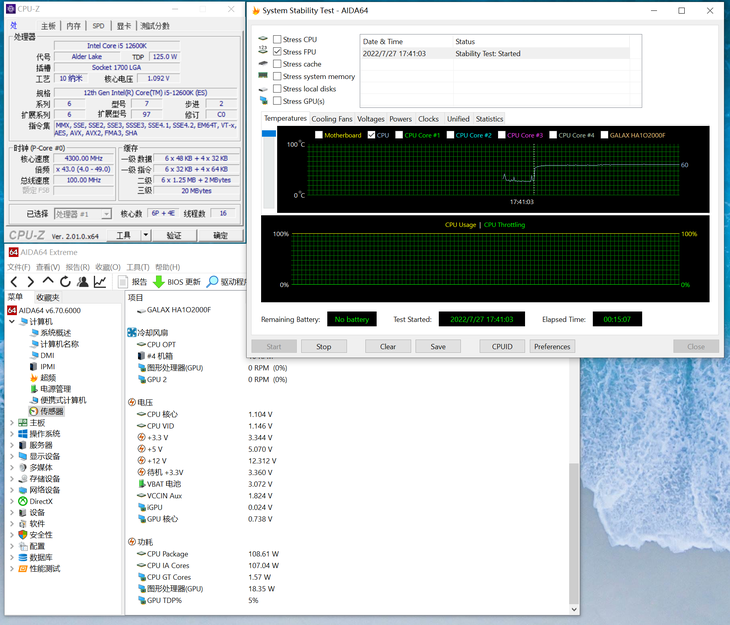Click the BIOS 更新 green arrow icon

(159, 282)
